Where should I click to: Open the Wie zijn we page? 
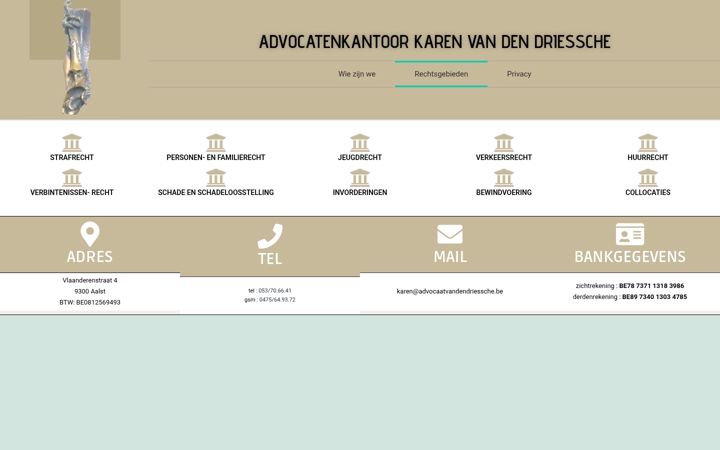click(357, 74)
